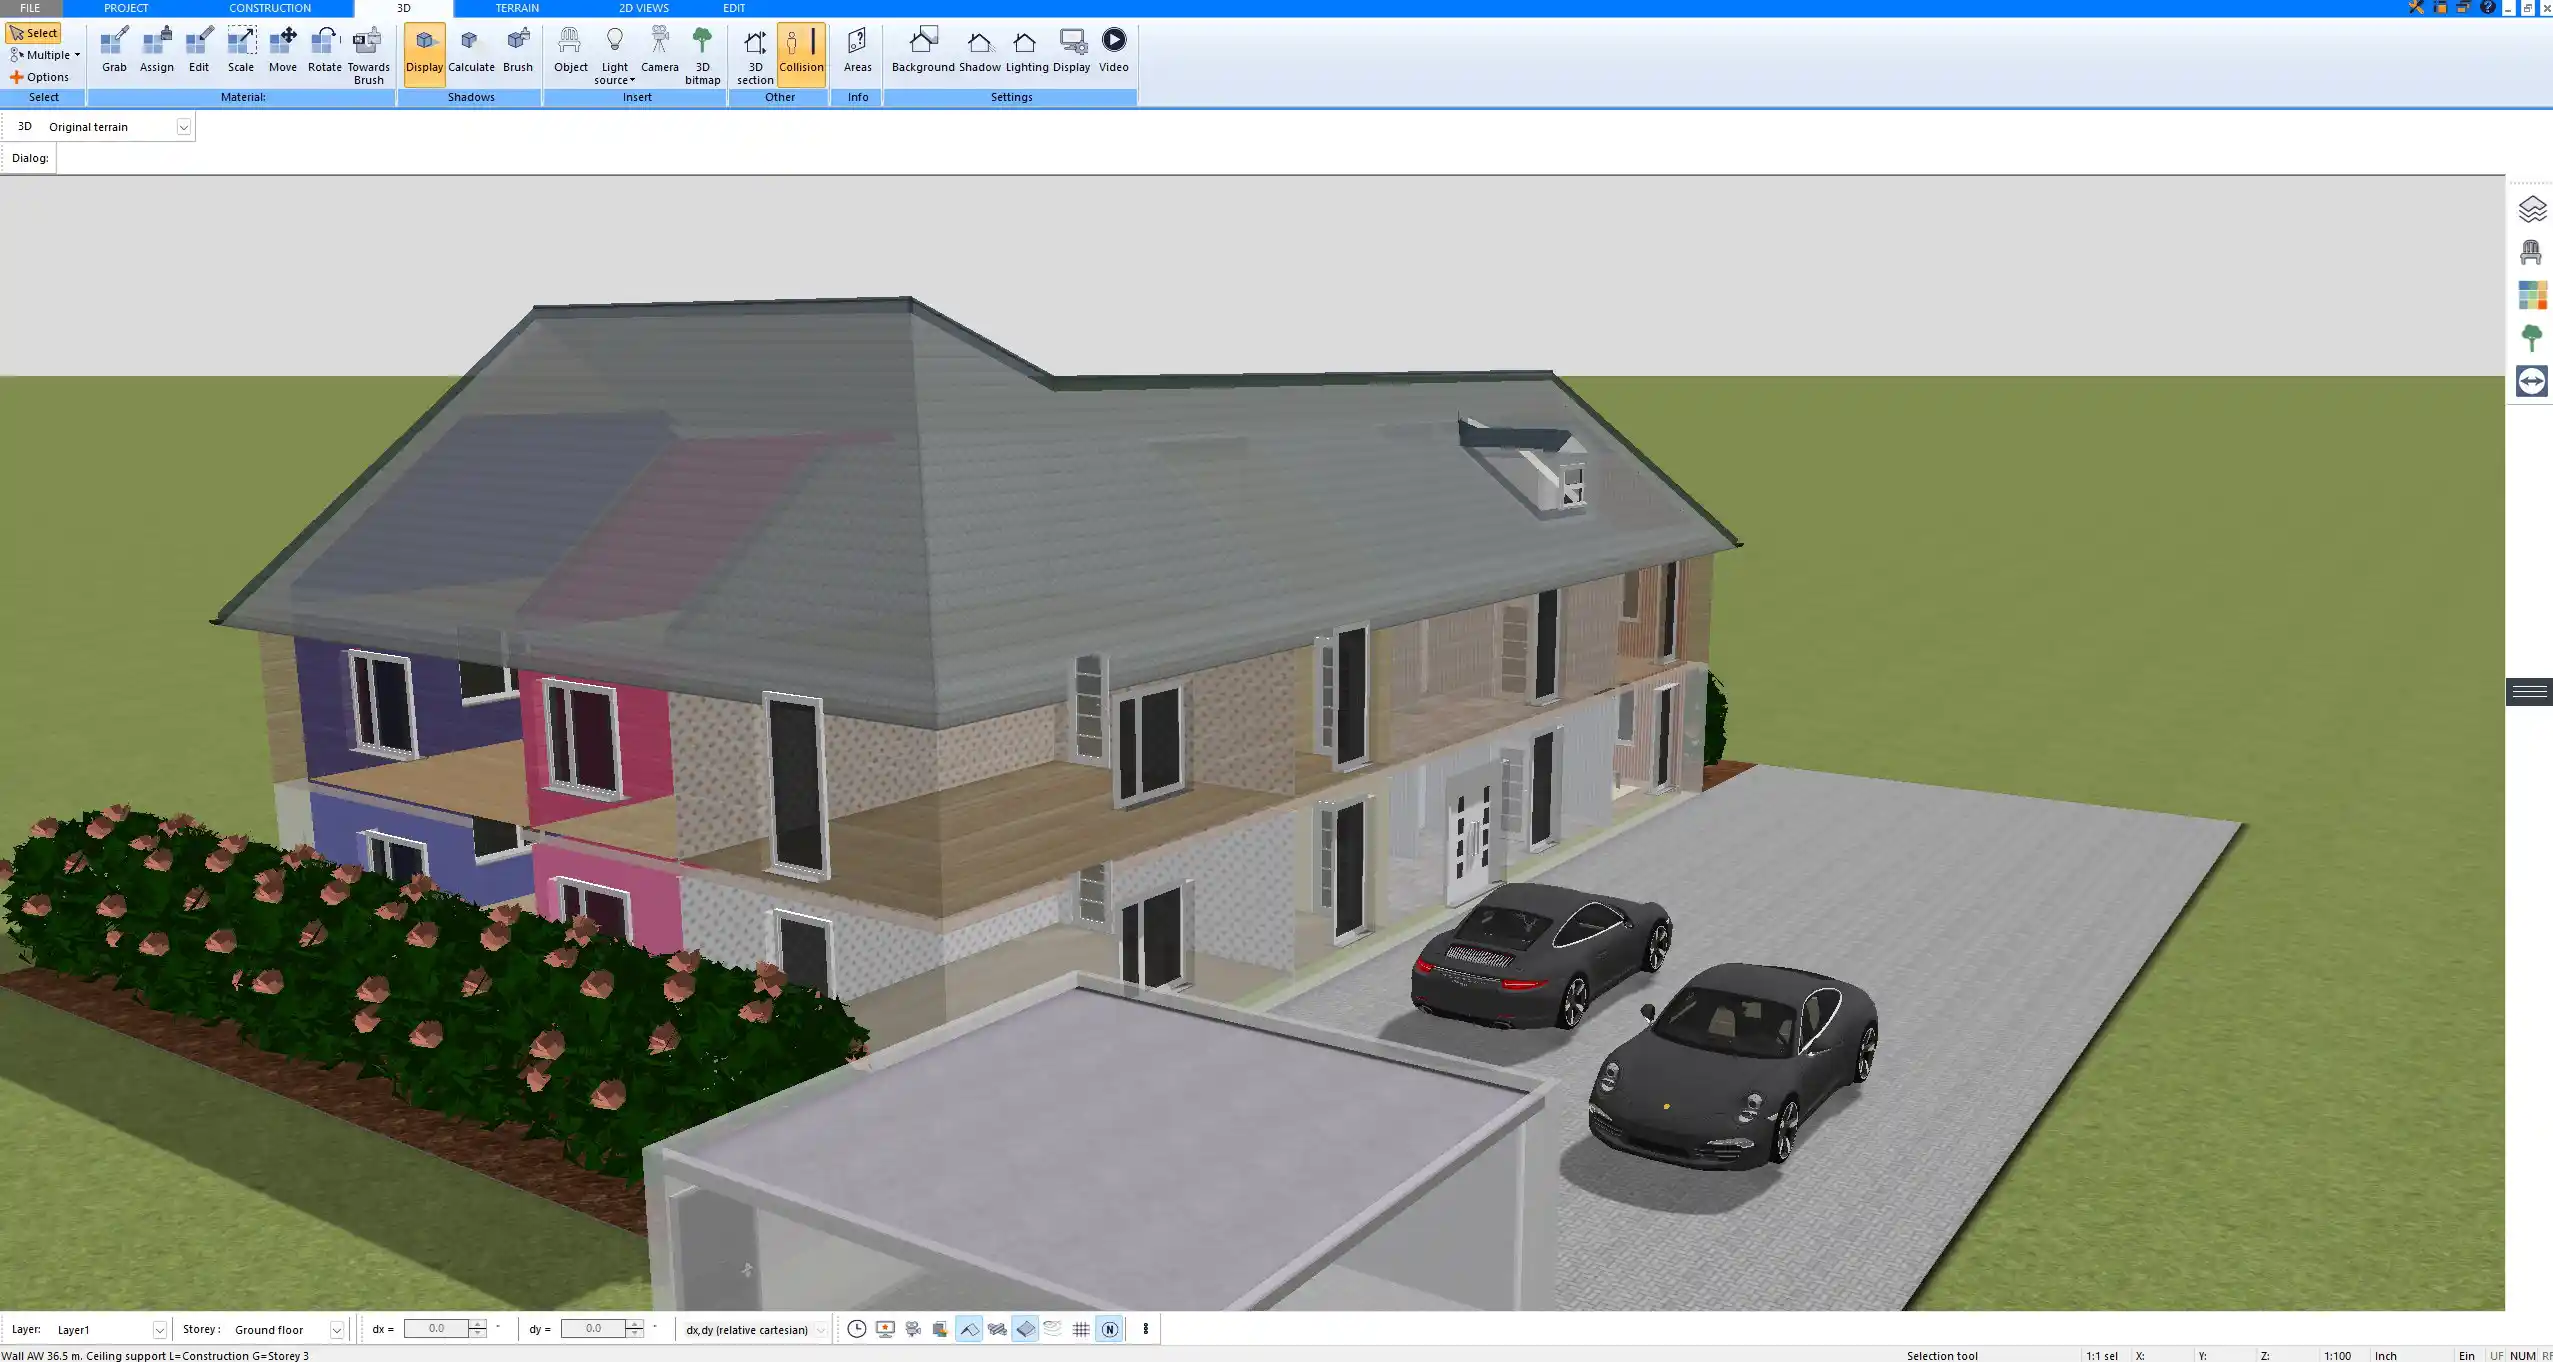Image resolution: width=2553 pixels, height=1362 pixels.
Task: Insert an Object from the ribbon
Action: (571, 50)
